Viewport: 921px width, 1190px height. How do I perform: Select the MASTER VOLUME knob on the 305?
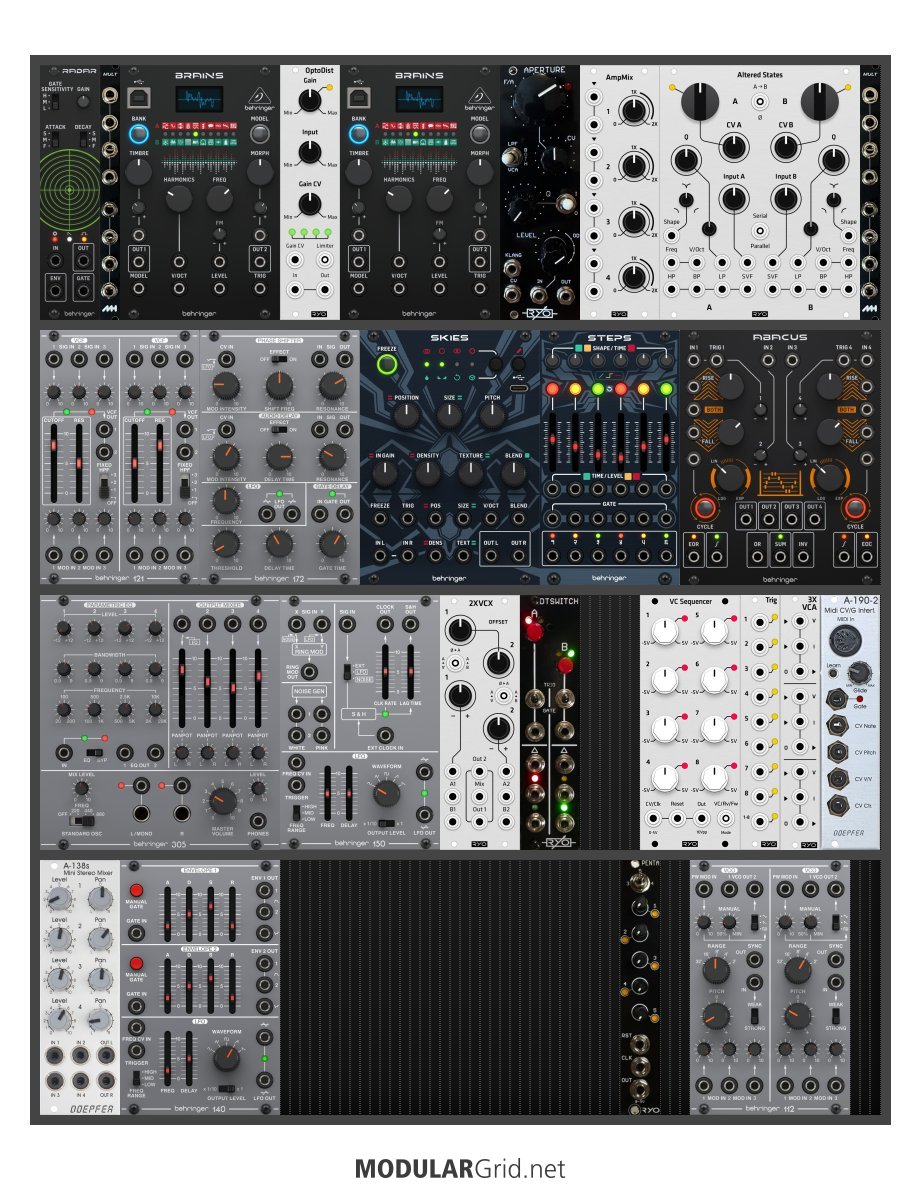point(222,799)
